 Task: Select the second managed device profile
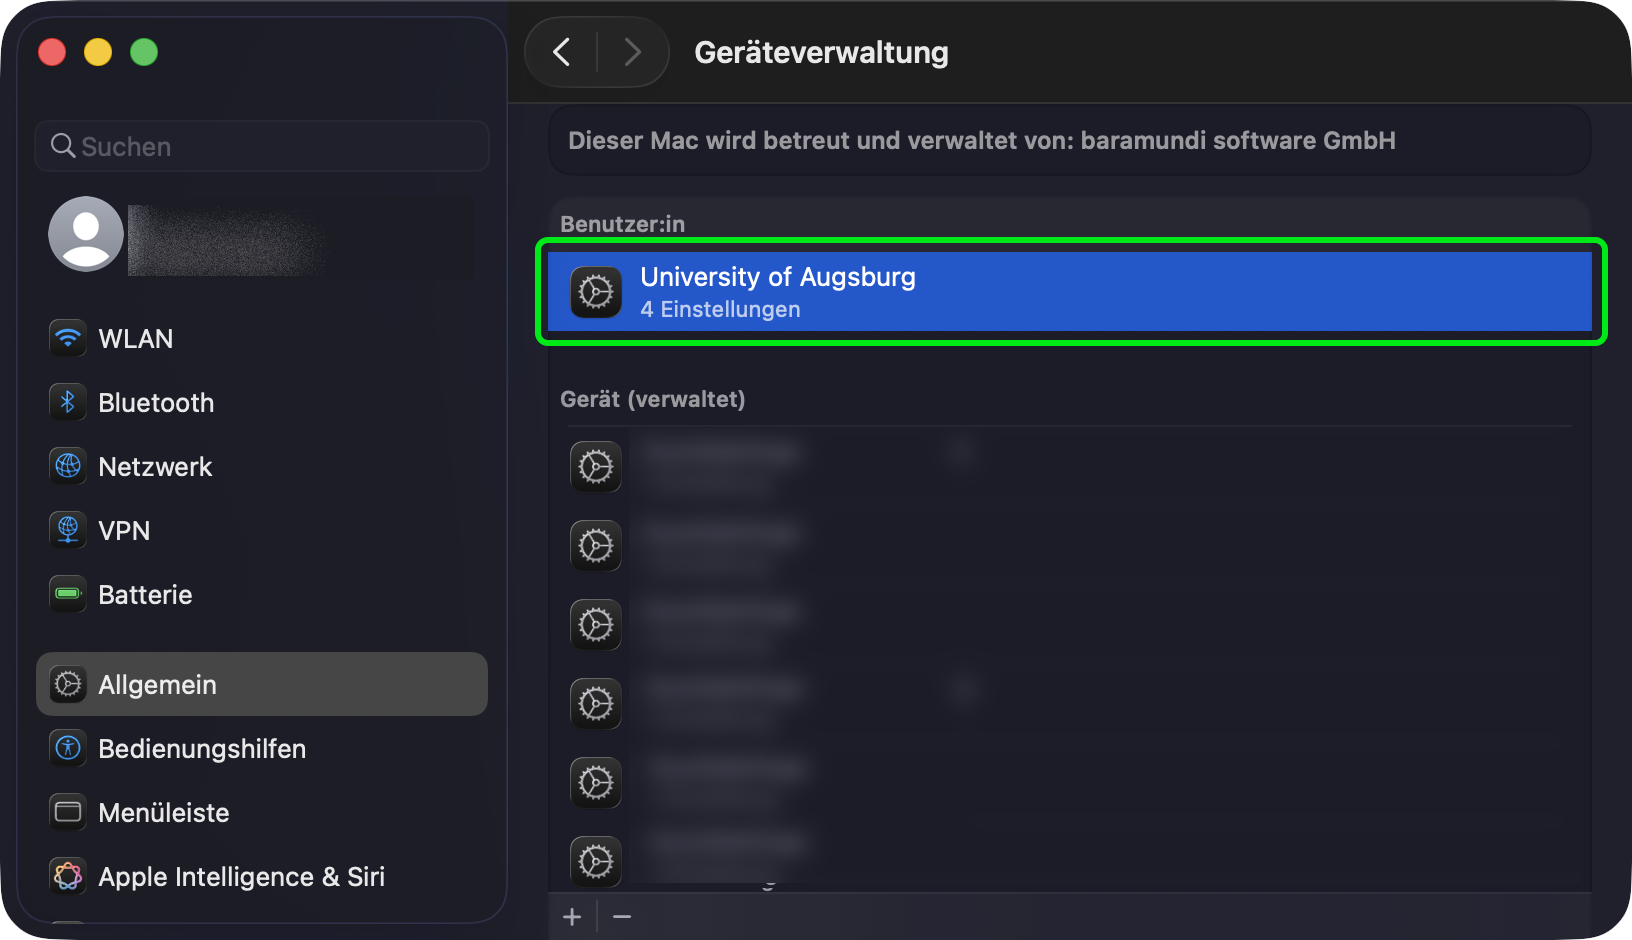click(x=1070, y=546)
